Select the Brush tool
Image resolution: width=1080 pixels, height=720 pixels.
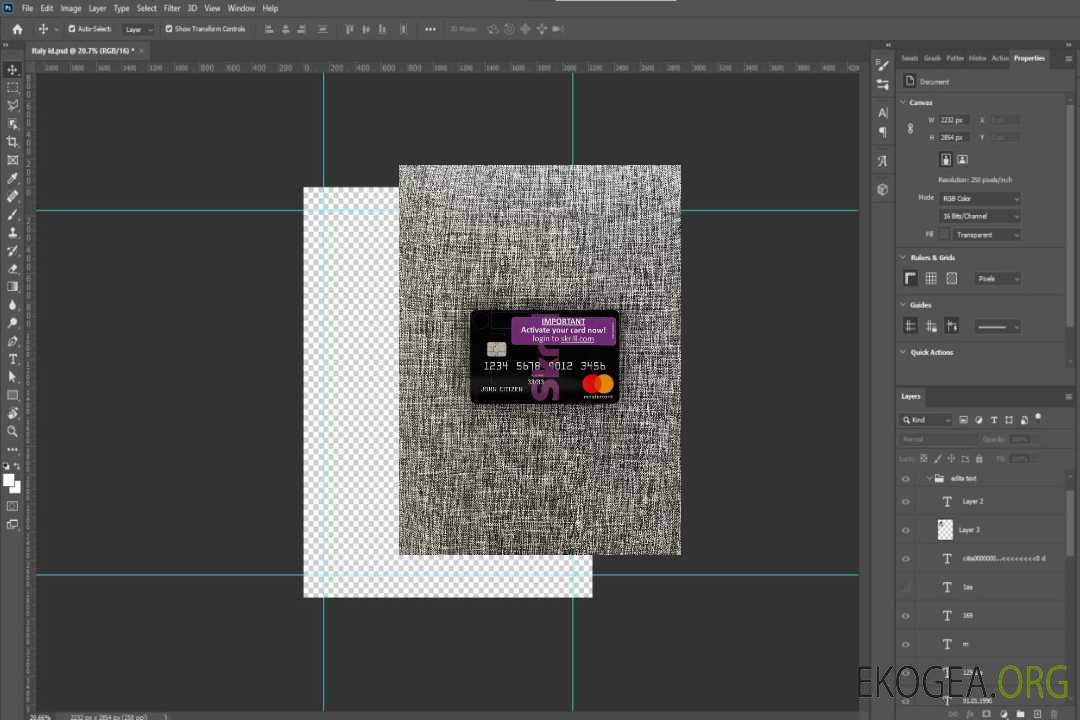pyautogui.click(x=12, y=214)
